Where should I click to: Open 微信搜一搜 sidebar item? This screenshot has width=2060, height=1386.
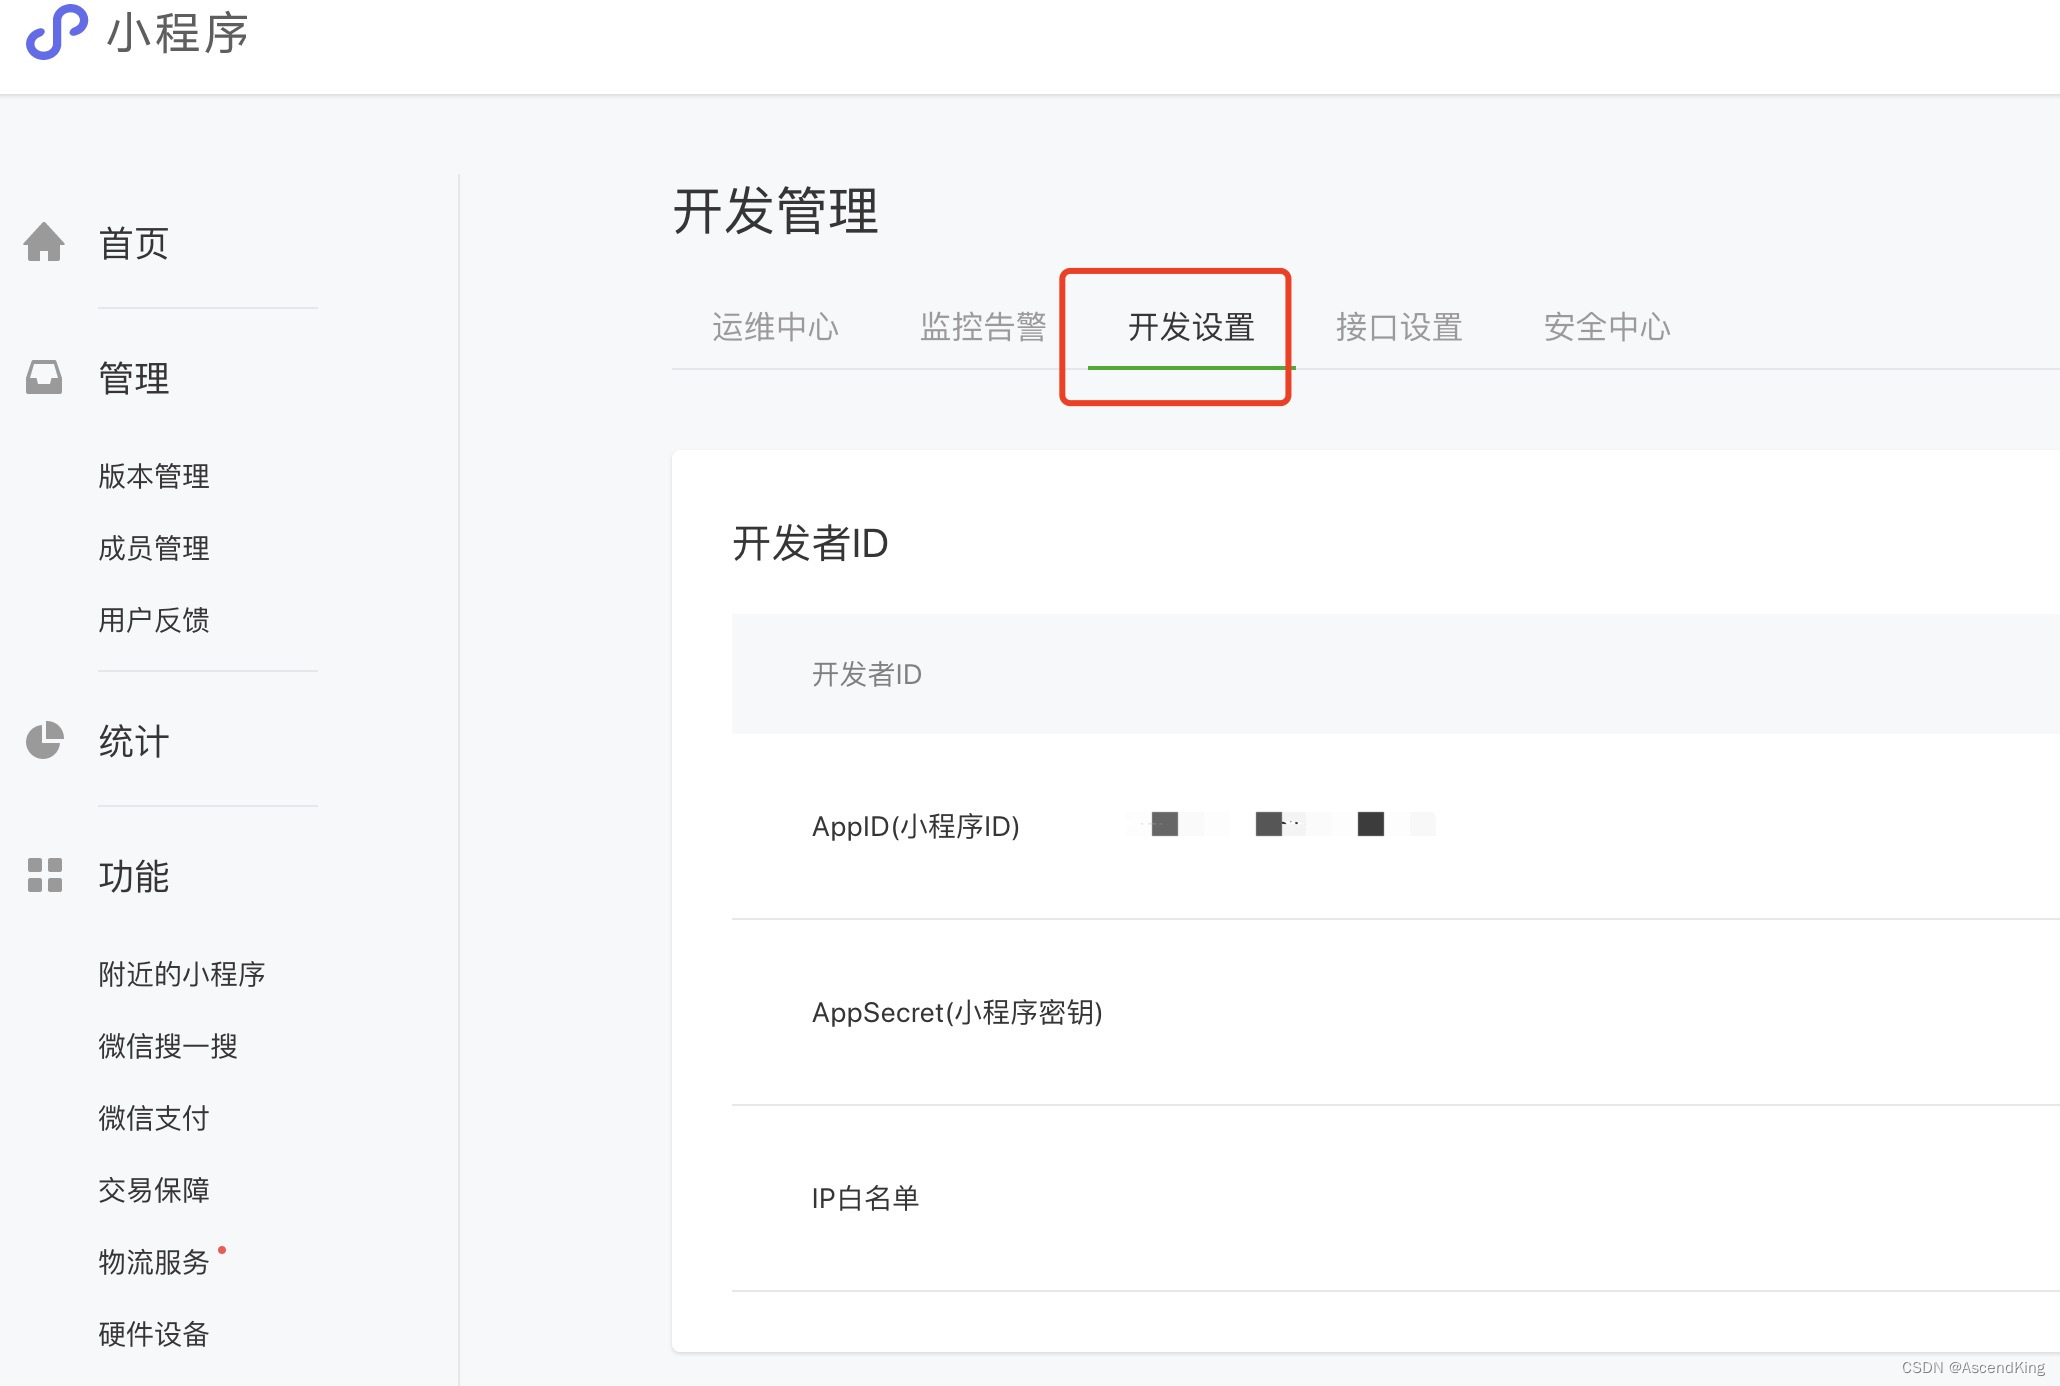pos(168,1046)
